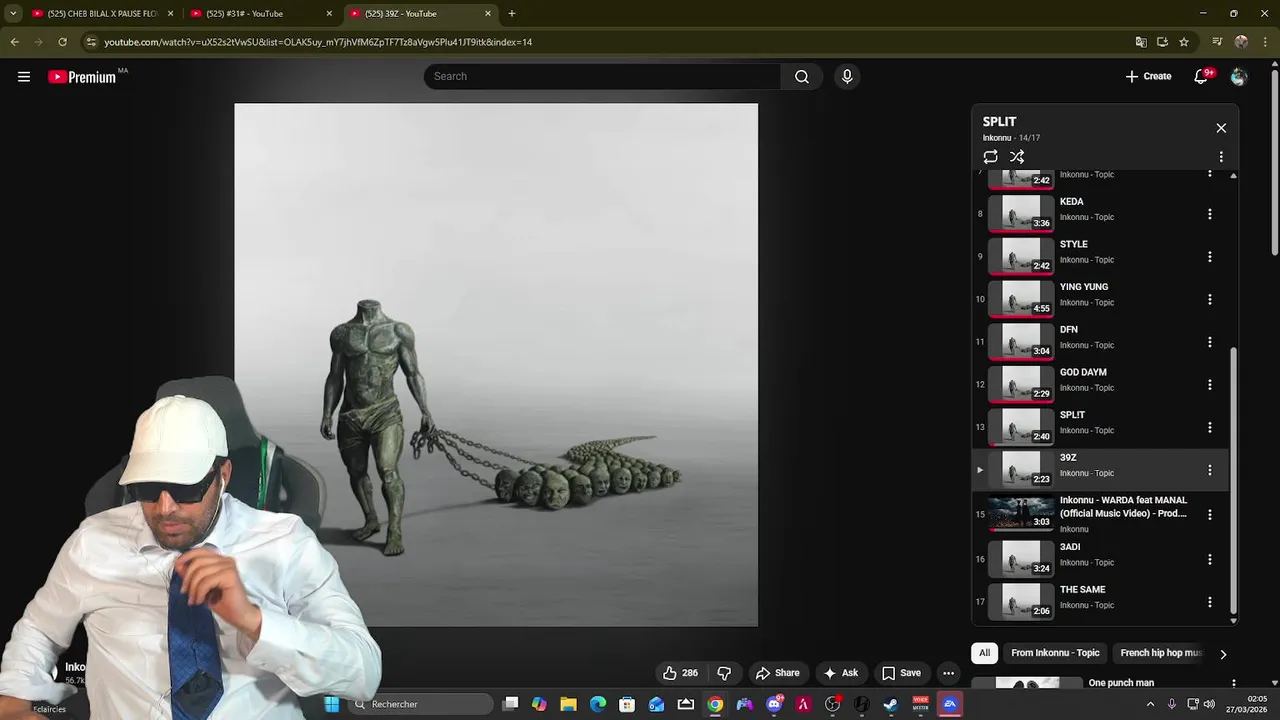Close the #31# YouTube tab
The width and height of the screenshot is (1280, 720).
click(x=329, y=14)
